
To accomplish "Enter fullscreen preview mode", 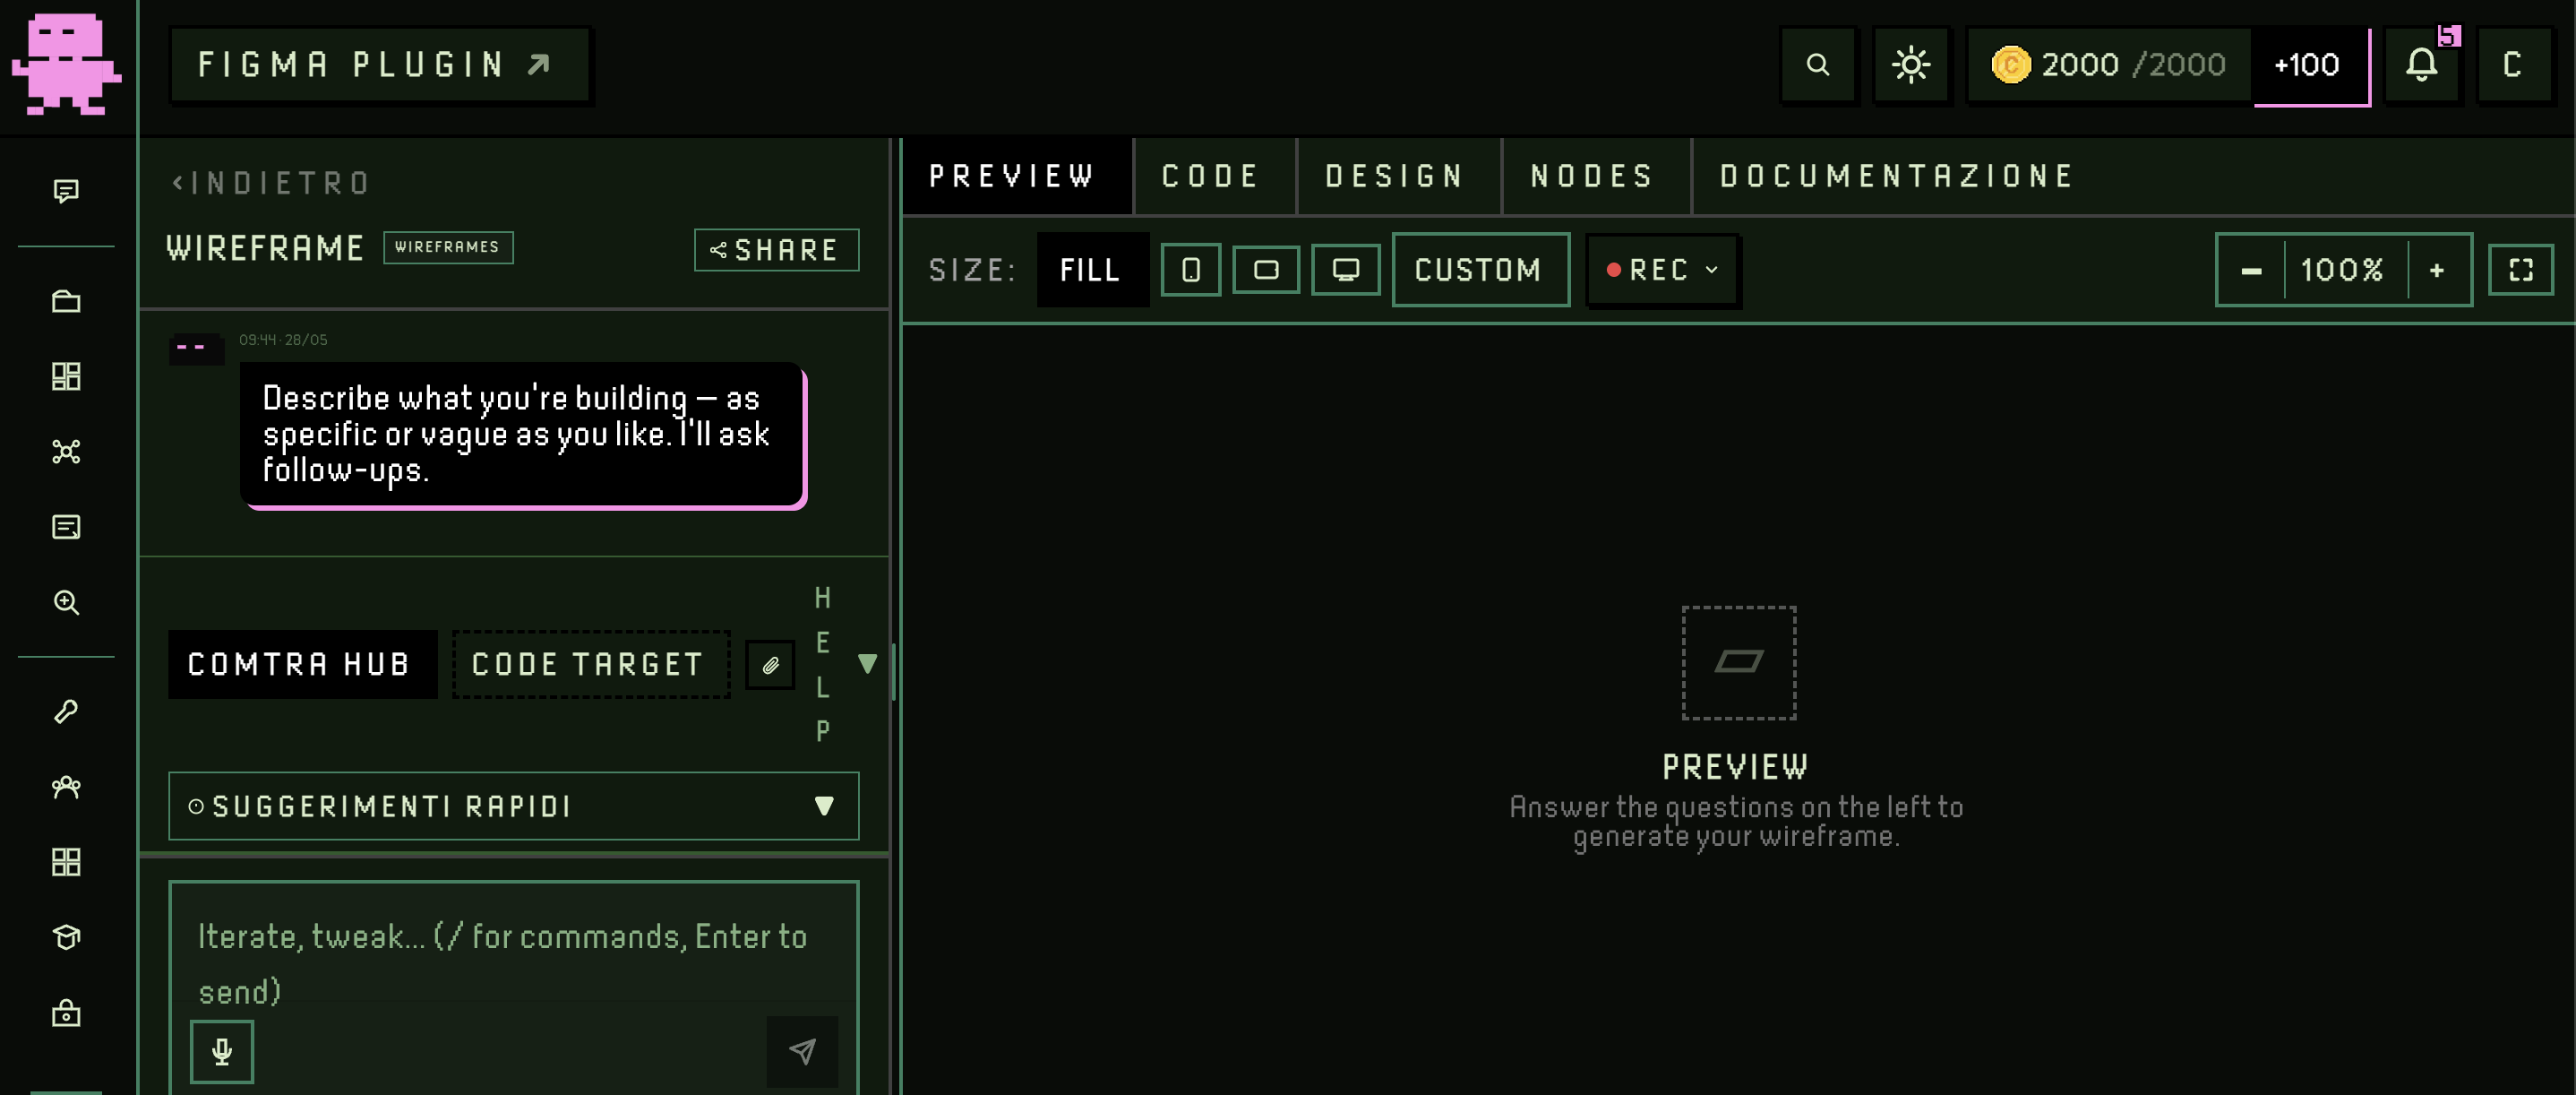I will [x=2521, y=270].
